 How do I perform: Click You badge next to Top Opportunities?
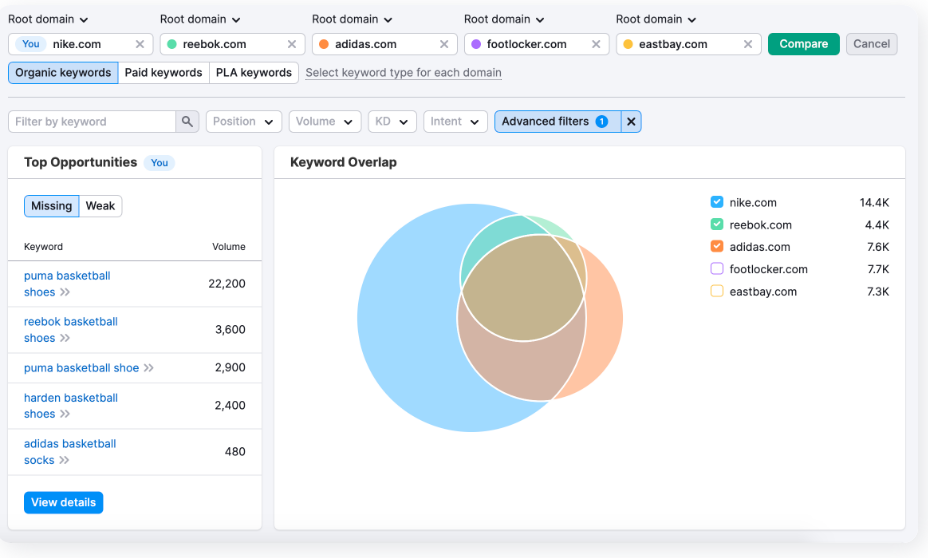pos(159,163)
